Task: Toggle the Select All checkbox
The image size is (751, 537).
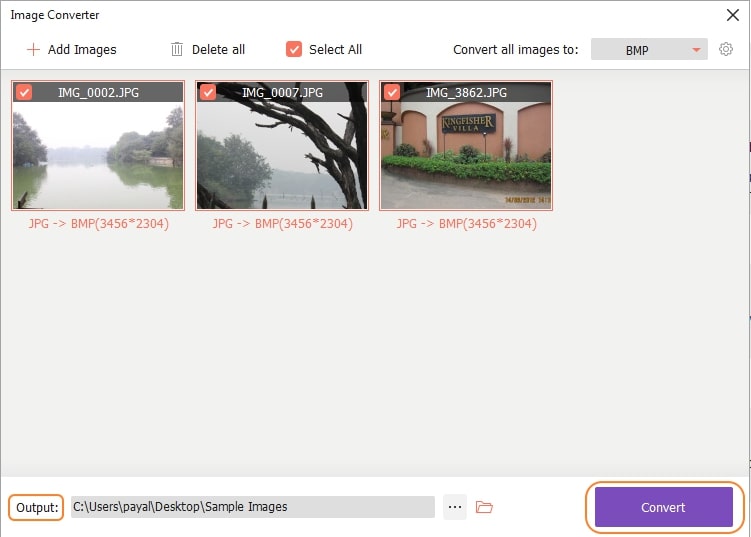Action: click(x=294, y=49)
